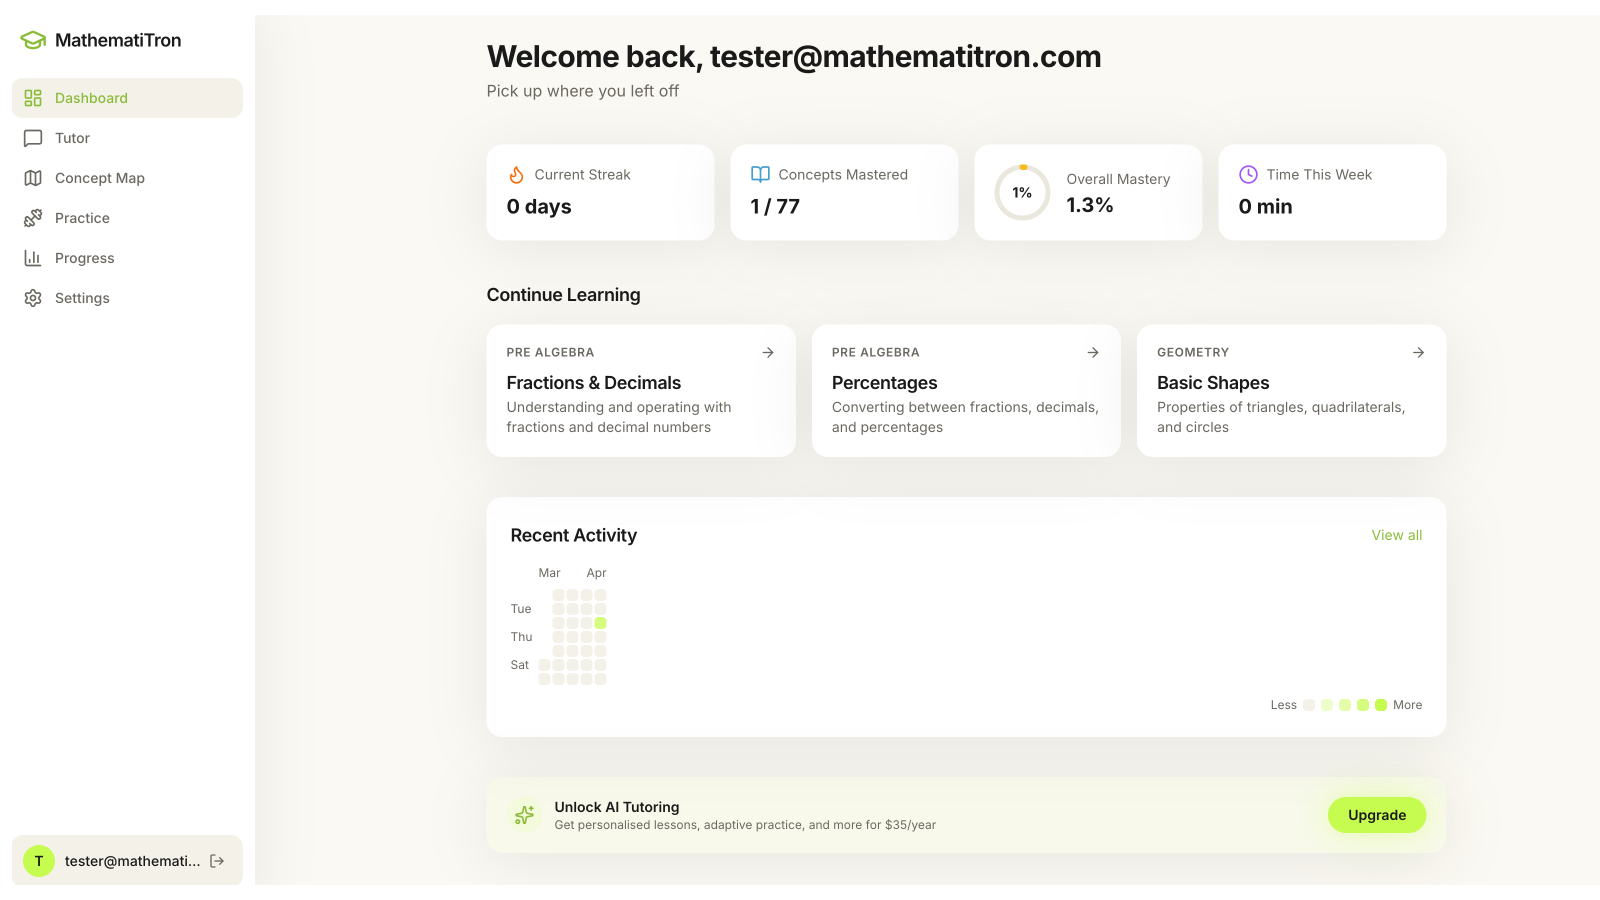Open Basic Shapes card using its arrow
Image resolution: width=1600 pixels, height=900 pixels.
point(1418,352)
